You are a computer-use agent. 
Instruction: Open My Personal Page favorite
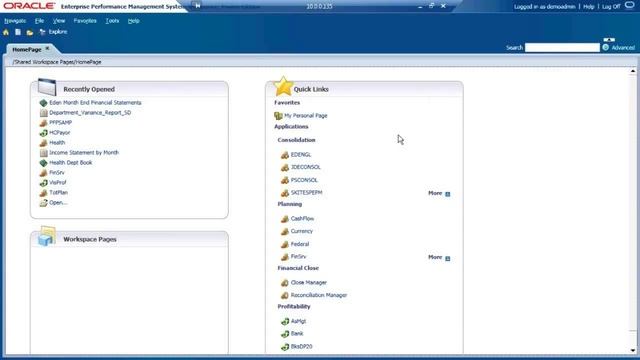tap(306, 116)
